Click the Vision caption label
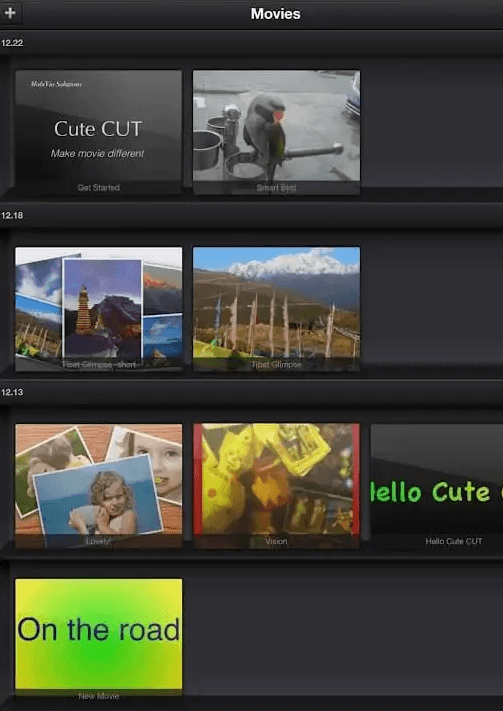Image resolution: width=503 pixels, height=711 pixels. pos(276,541)
